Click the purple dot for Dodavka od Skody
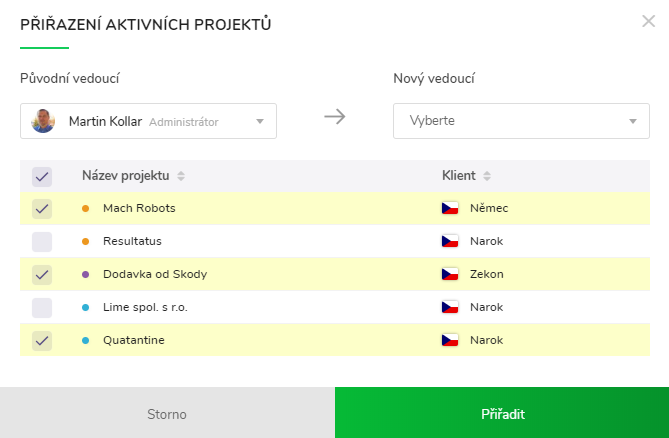This screenshot has height=438, width=669. point(85,274)
